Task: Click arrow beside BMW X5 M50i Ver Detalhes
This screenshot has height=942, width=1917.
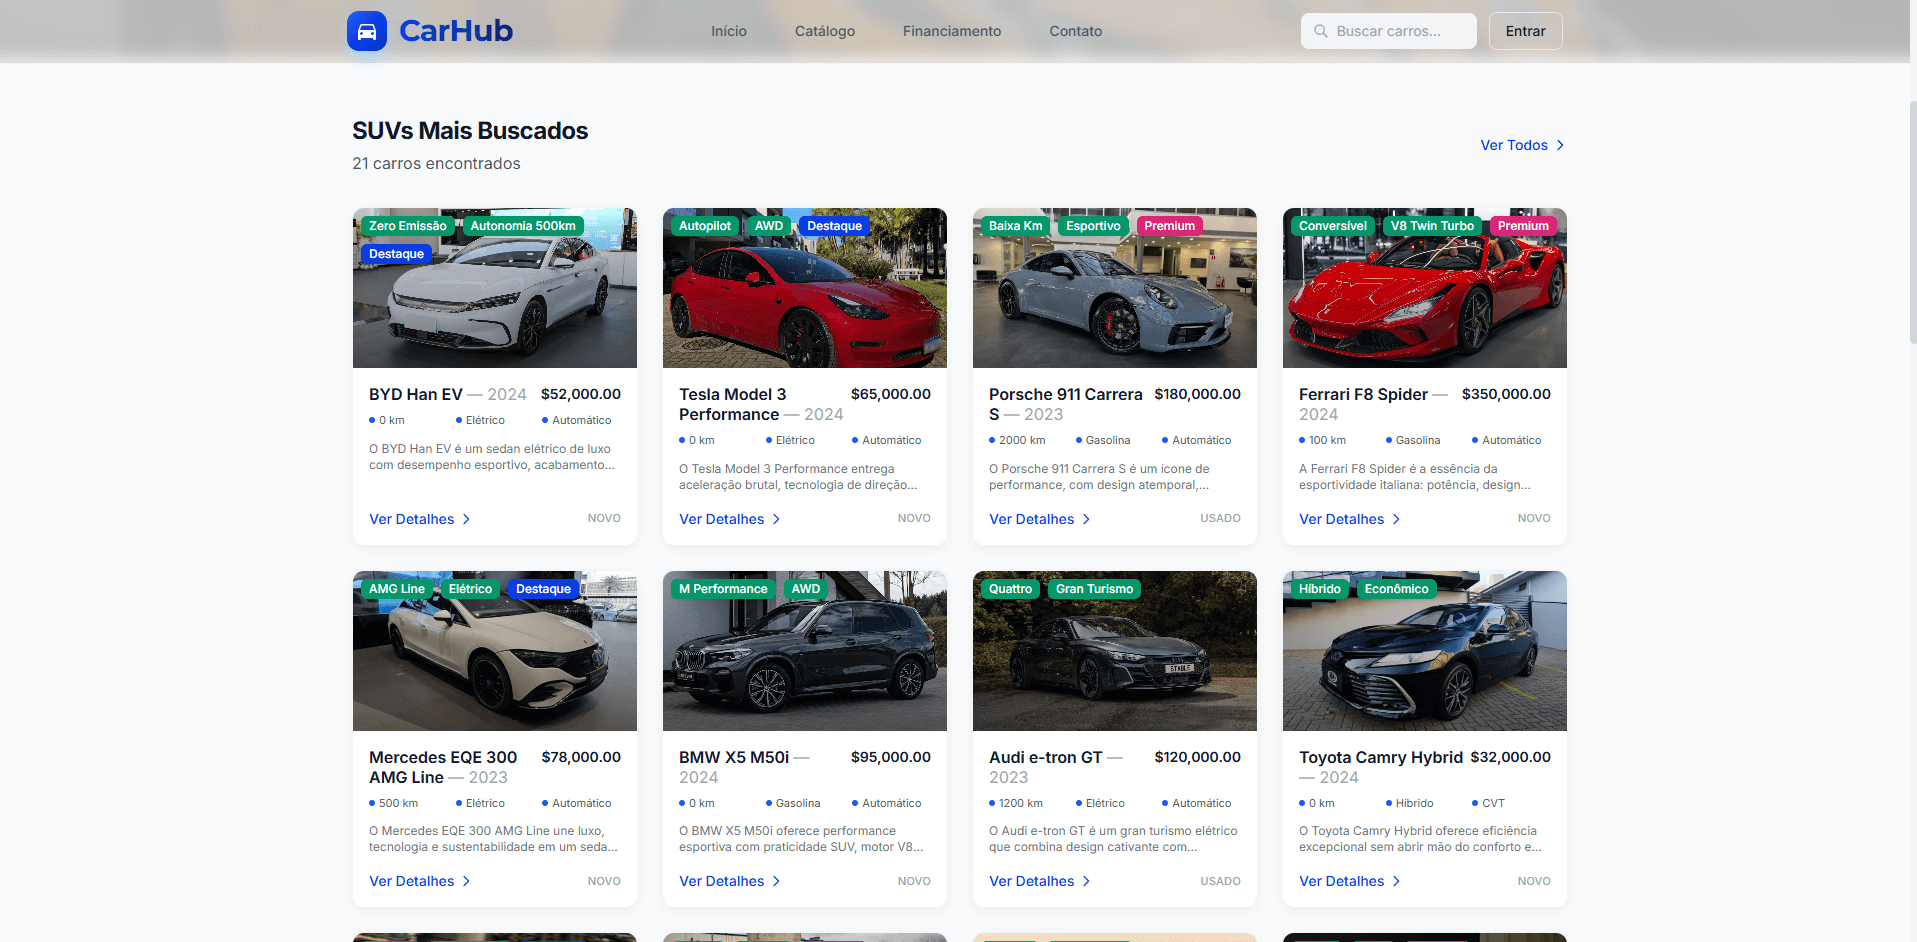Action: click(x=775, y=881)
